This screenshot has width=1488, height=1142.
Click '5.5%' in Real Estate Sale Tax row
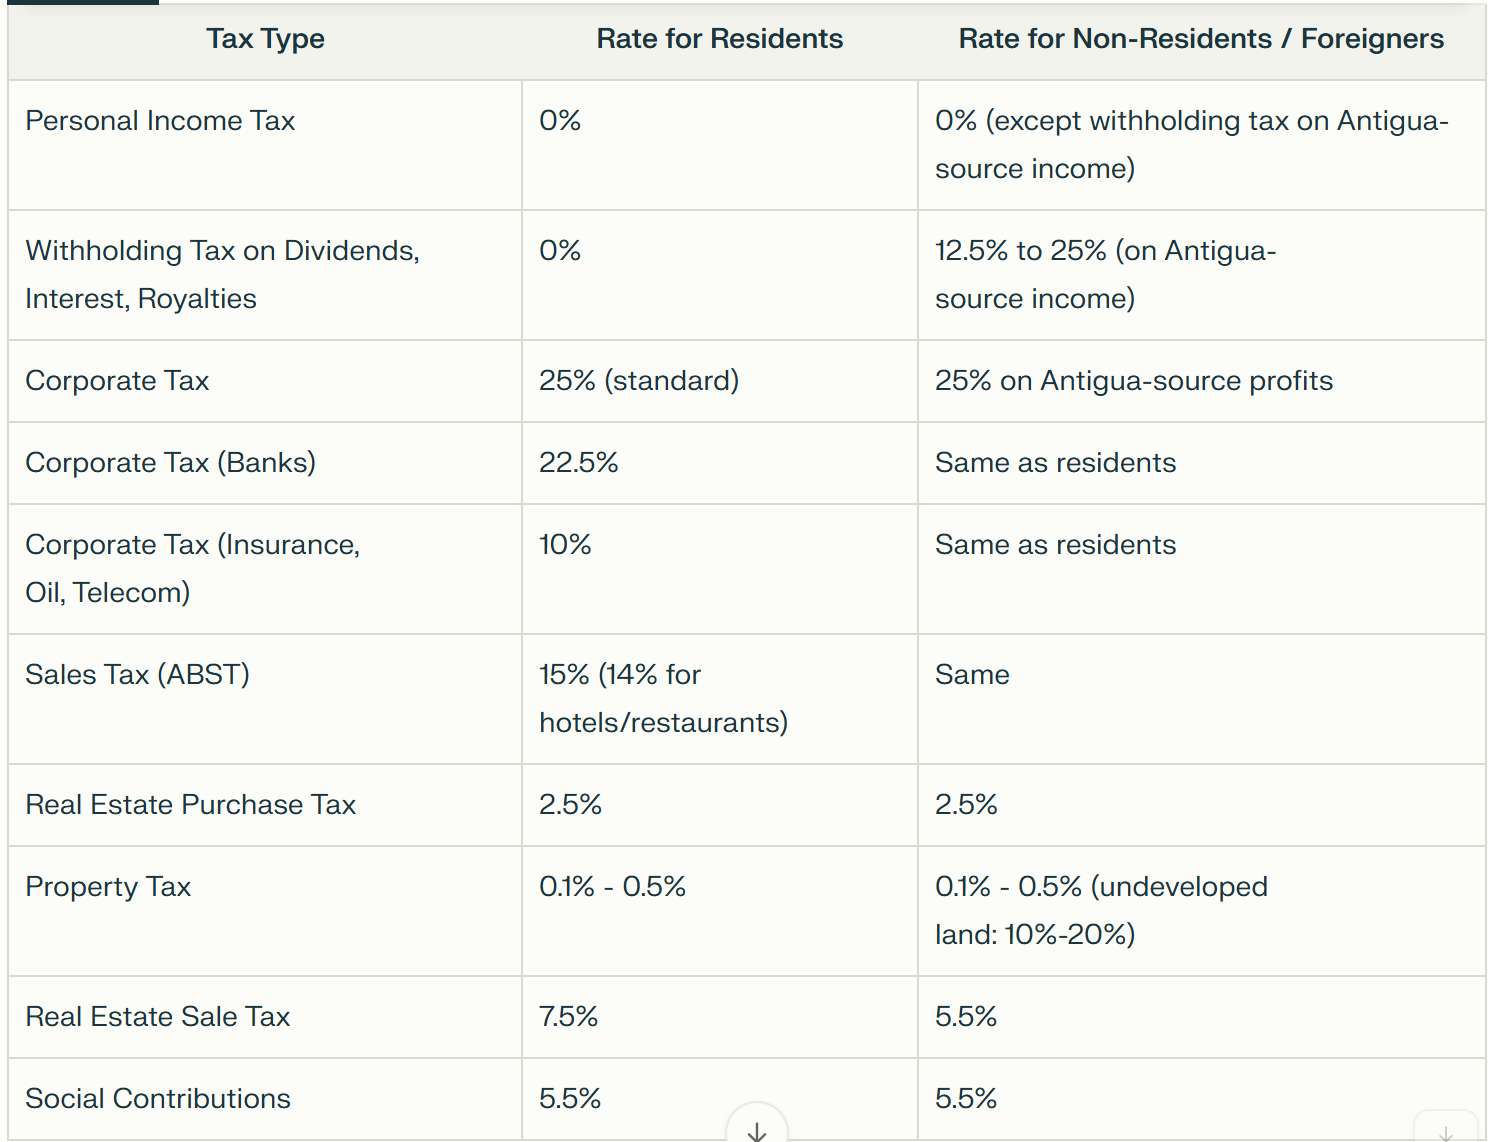click(x=966, y=1017)
